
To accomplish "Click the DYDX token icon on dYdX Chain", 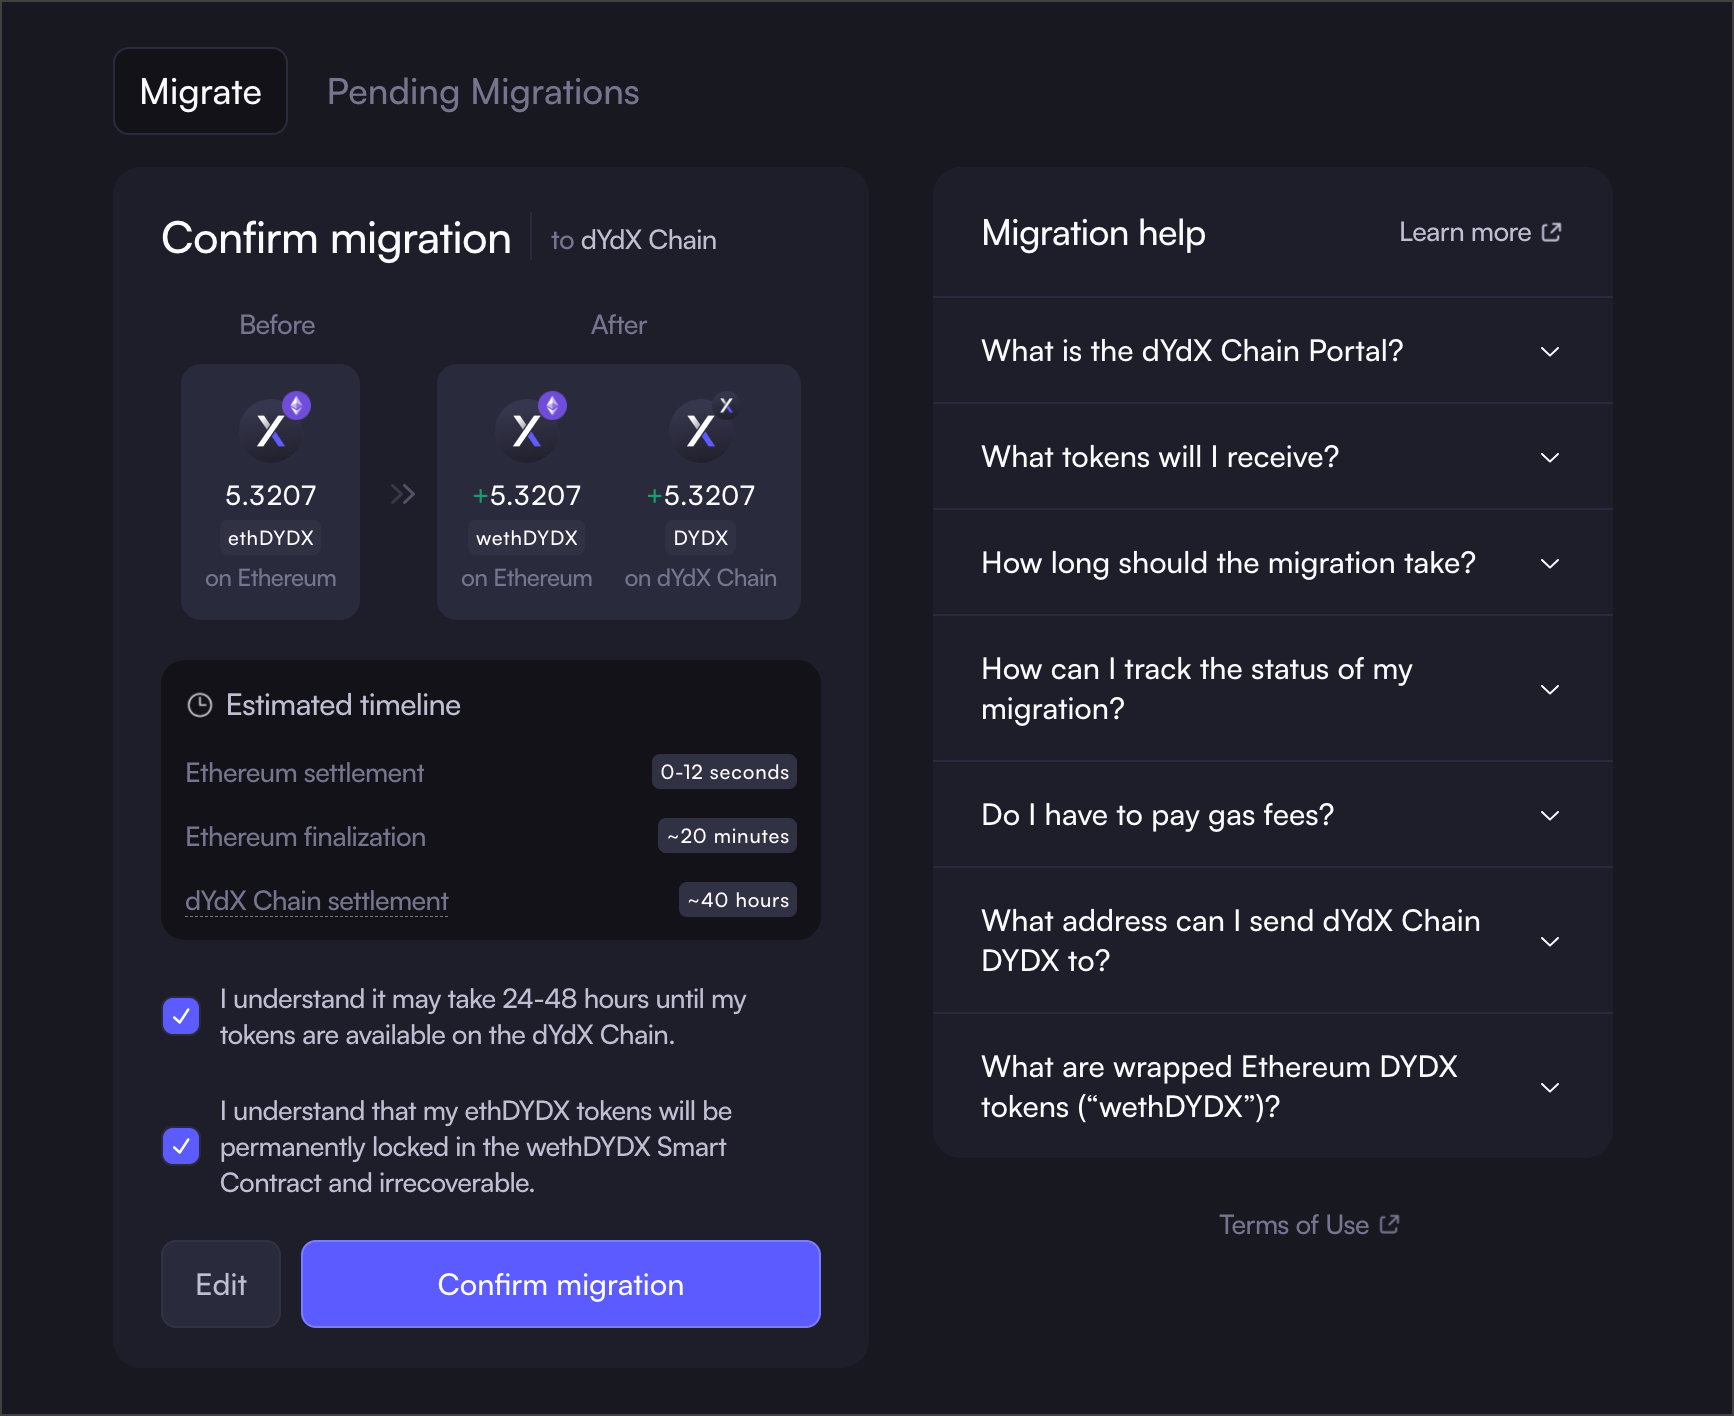I will pos(701,429).
